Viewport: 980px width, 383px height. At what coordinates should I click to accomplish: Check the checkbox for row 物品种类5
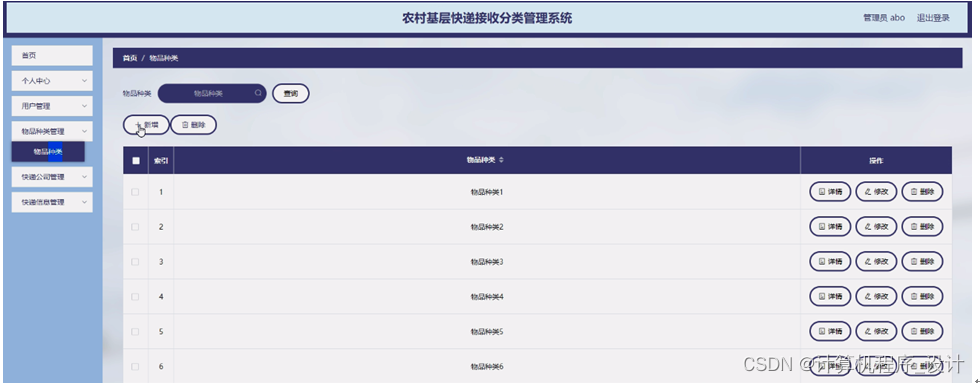pyautogui.click(x=135, y=332)
